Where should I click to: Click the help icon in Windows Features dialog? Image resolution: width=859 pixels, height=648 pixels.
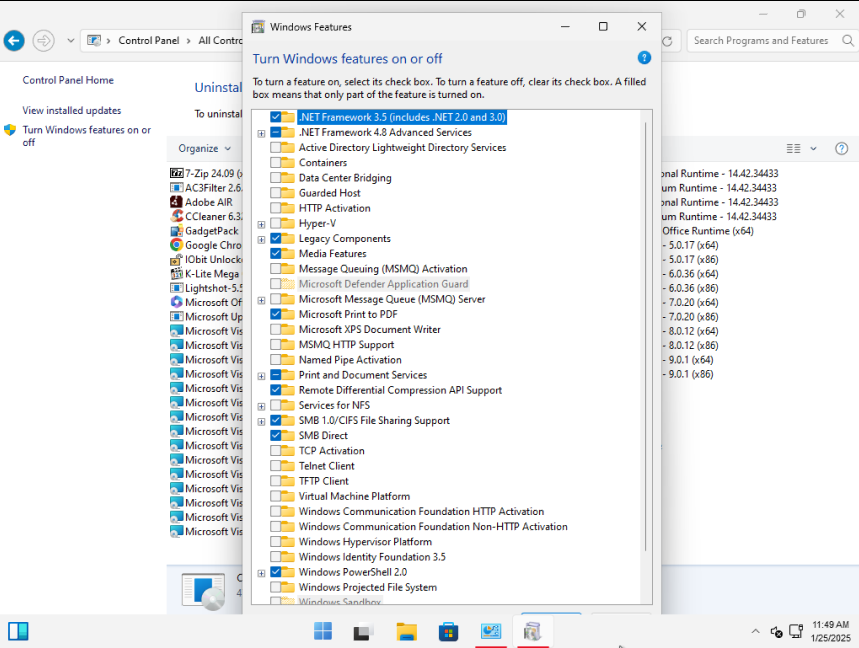click(644, 58)
